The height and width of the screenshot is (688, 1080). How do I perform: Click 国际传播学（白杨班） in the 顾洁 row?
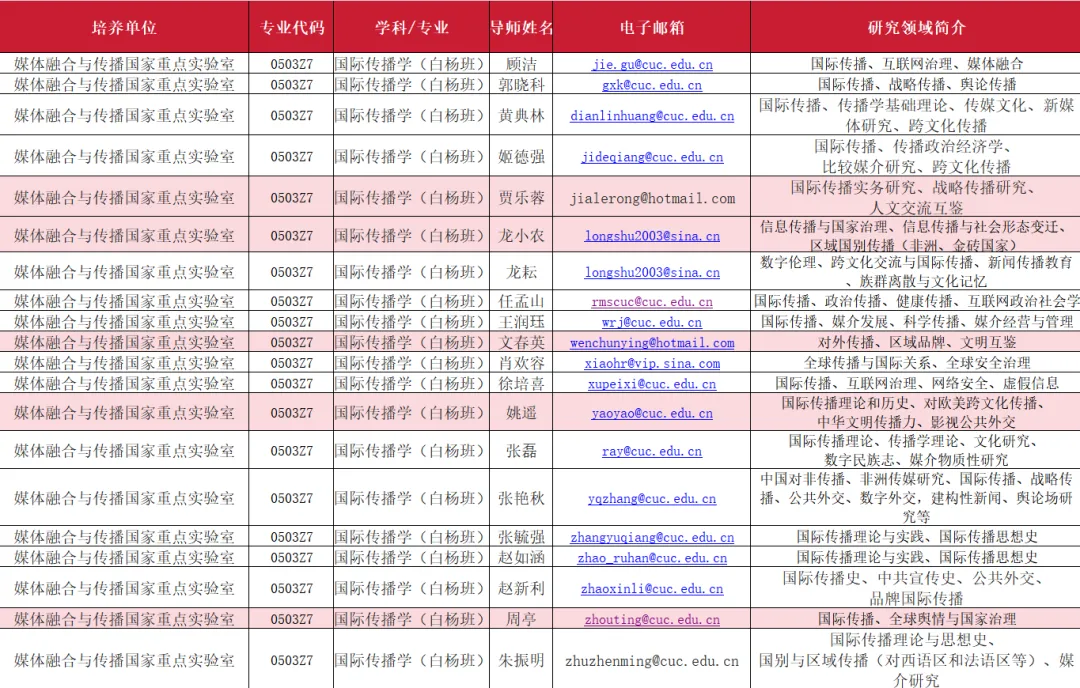pos(411,64)
